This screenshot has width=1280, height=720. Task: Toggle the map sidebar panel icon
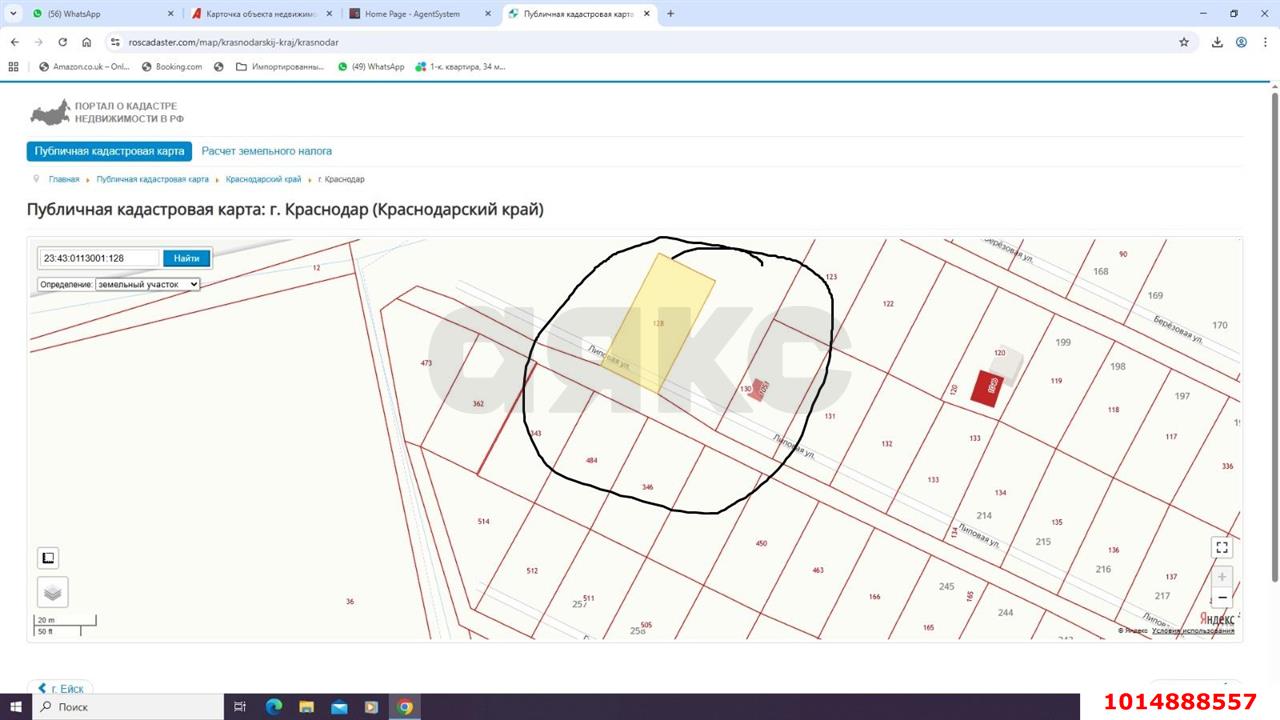[x=48, y=558]
